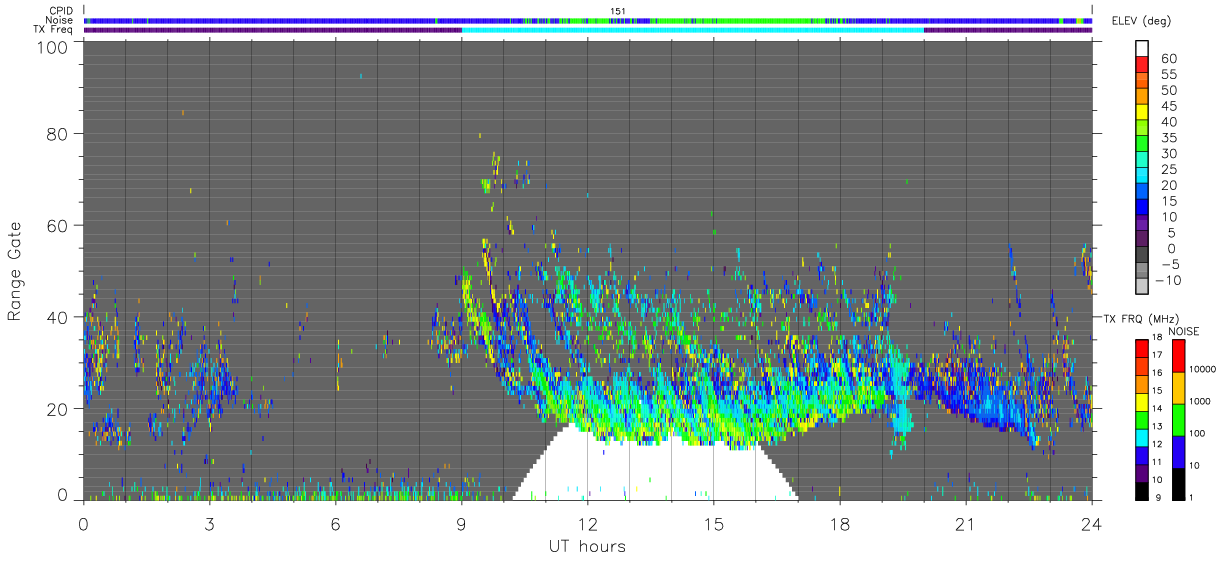The width and height of the screenshot is (1228, 567).
Task: Click the 6 tick on UT hours axis
Action: point(335,523)
